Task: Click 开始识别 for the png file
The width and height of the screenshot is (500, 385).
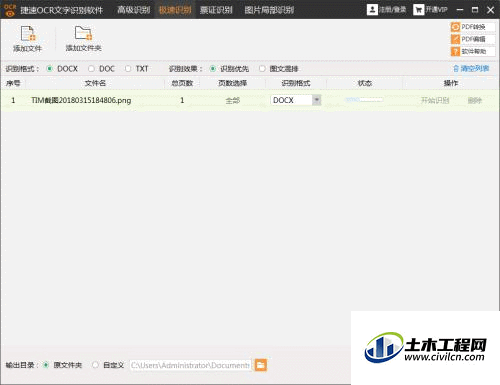Action: point(435,100)
